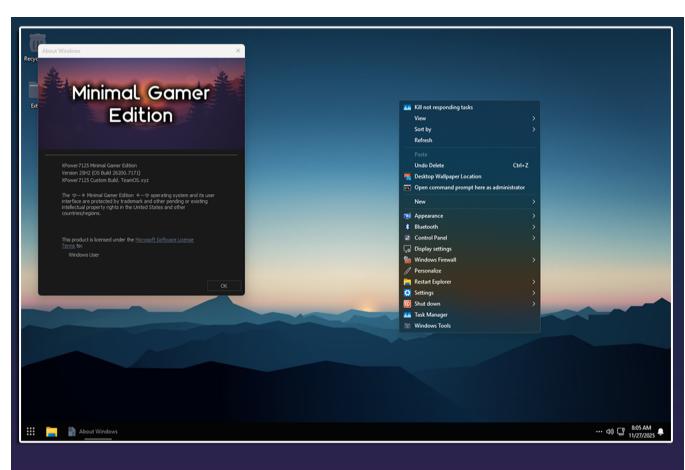Select the Recycle Bin desktop icon

pyautogui.click(x=33, y=47)
